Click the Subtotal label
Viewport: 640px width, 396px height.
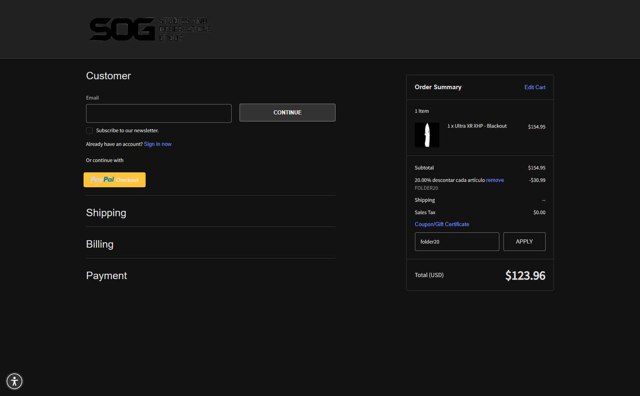424,168
